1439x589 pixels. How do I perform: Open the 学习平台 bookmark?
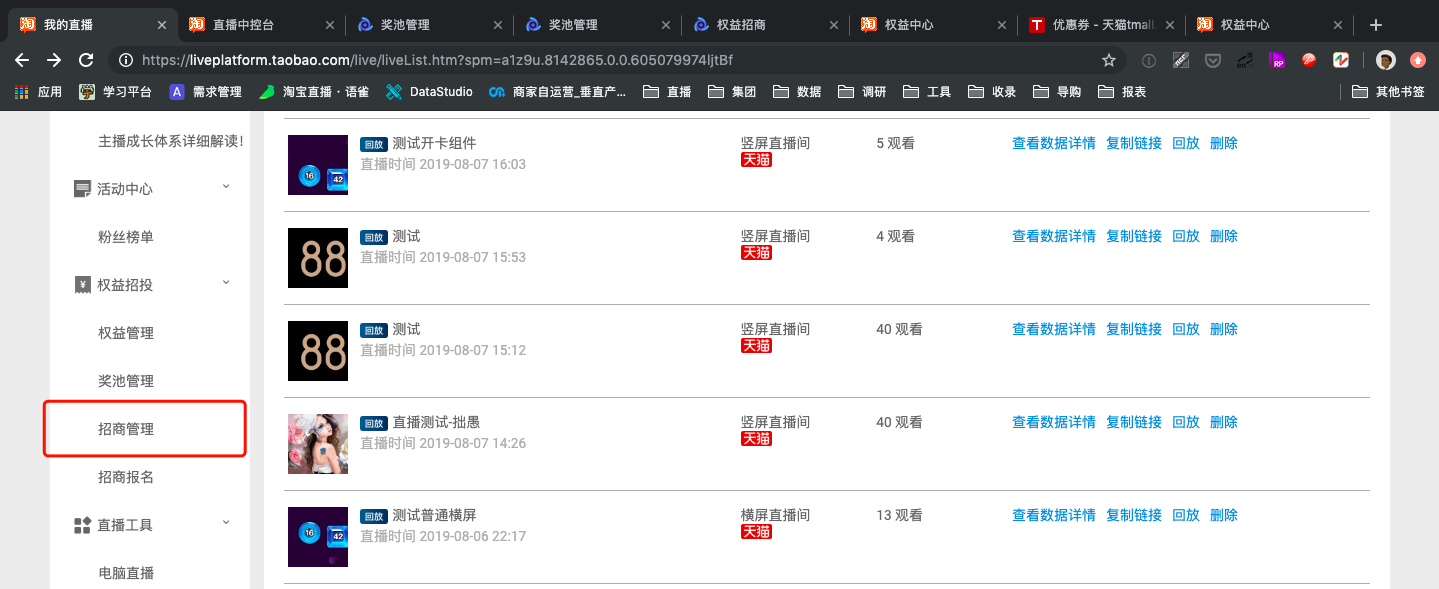(x=116, y=91)
